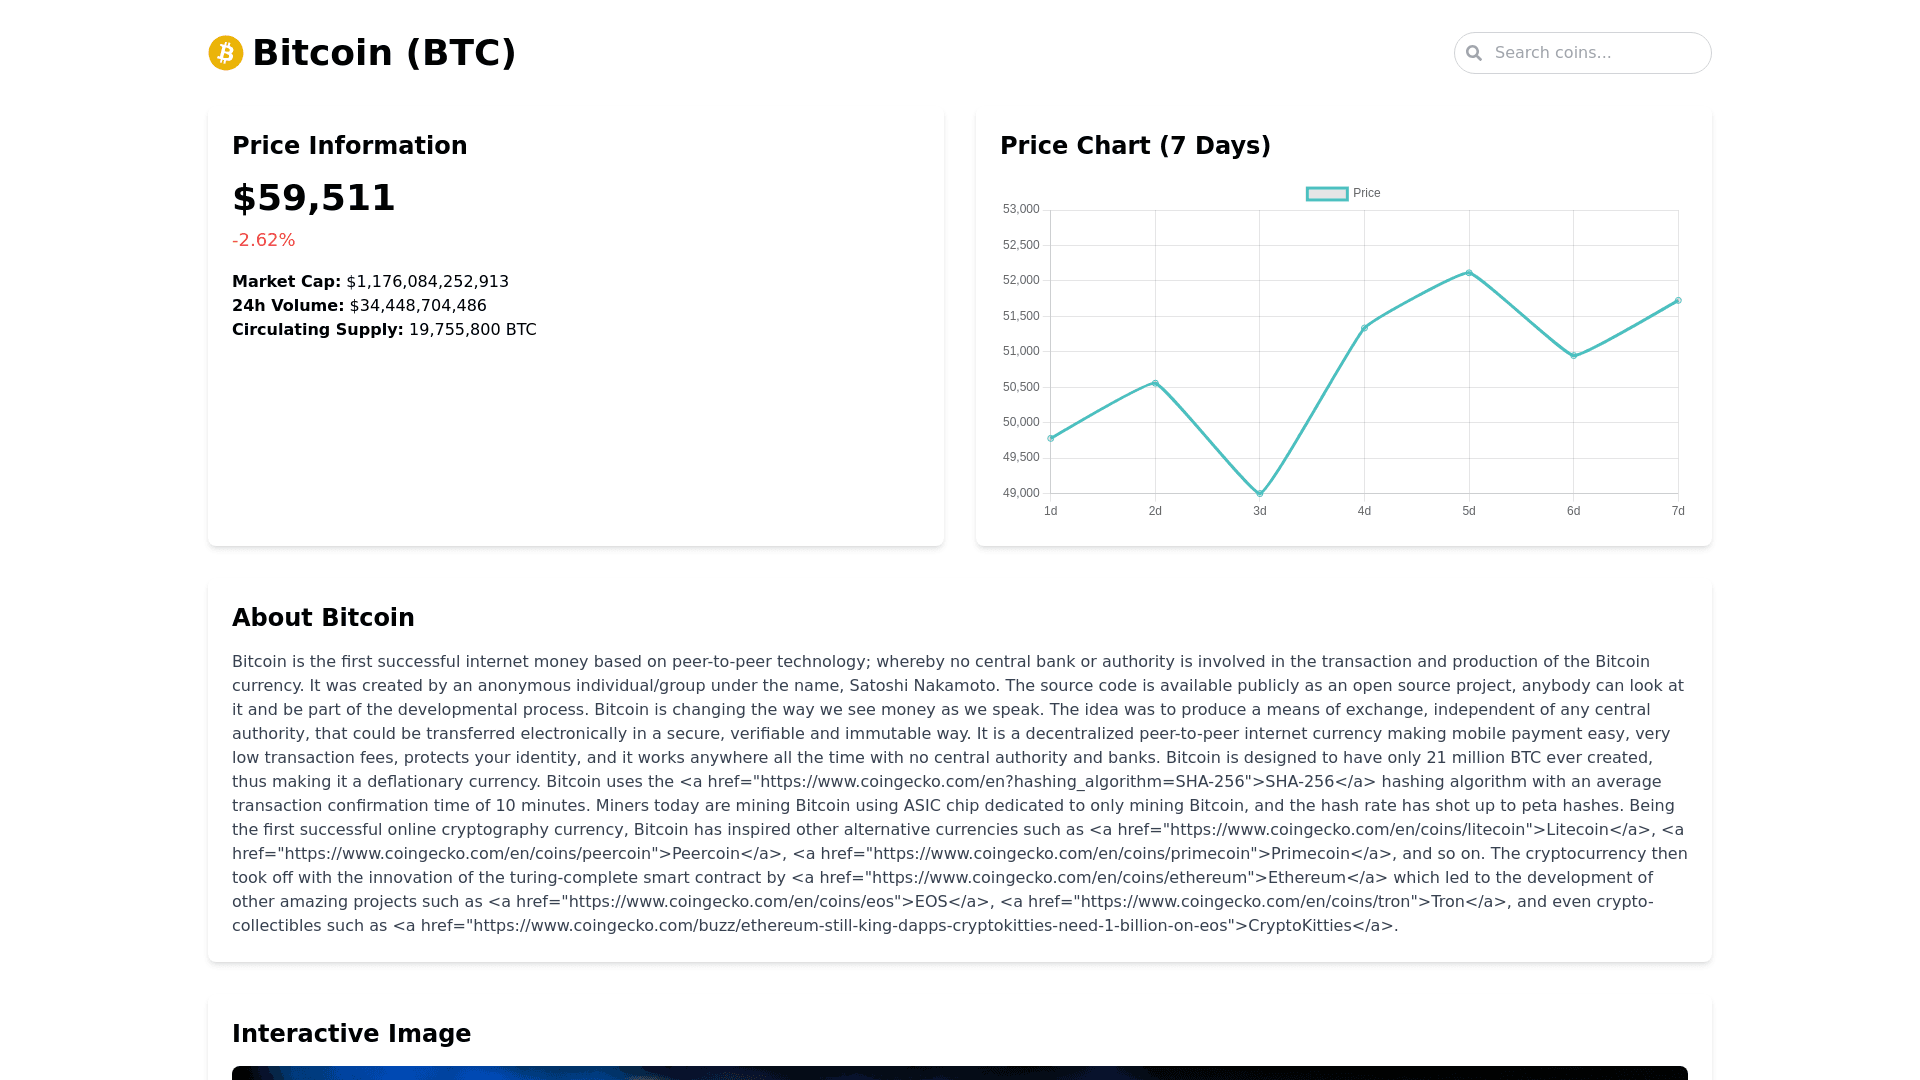The height and width of the screenshot is (1080, 1920).
Task: Click the -2.62% price change
Action: (x=264, y=240)
